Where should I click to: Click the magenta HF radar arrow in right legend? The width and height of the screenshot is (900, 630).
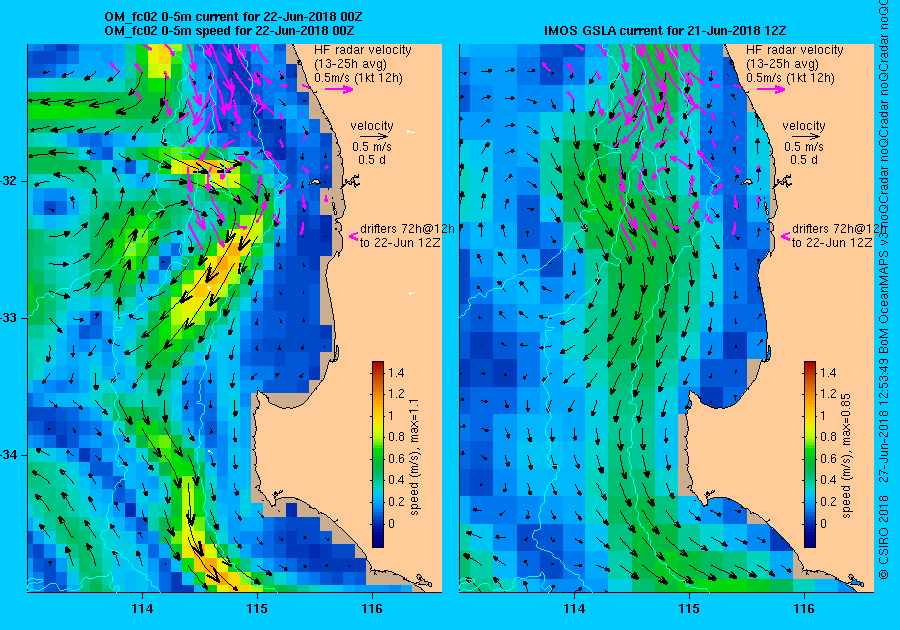click(x=771, y=89)
